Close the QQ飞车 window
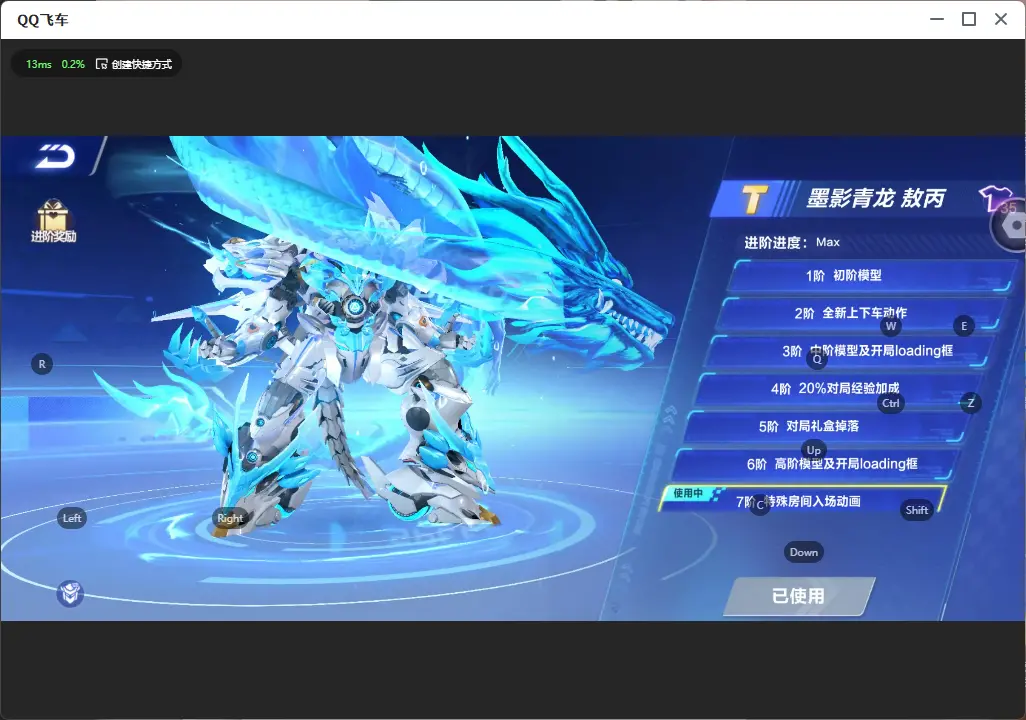The height and width of the screenshot is (720, 1026). [x=1001, y=20]
